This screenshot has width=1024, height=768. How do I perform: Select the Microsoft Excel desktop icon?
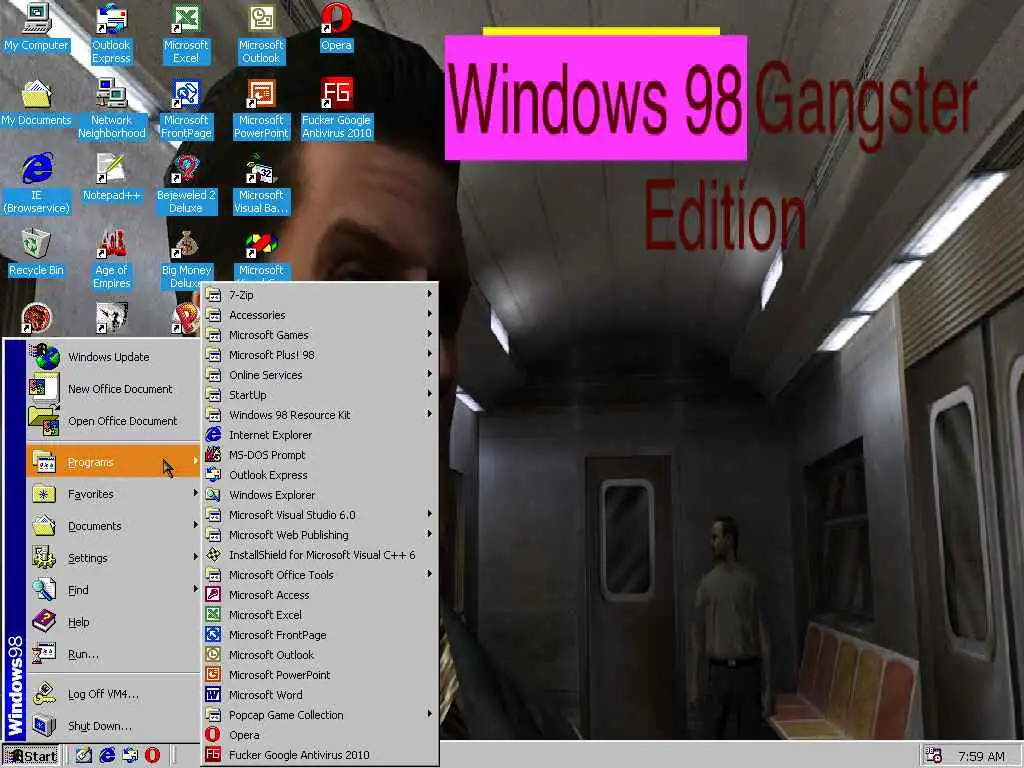tap(186, 33)
